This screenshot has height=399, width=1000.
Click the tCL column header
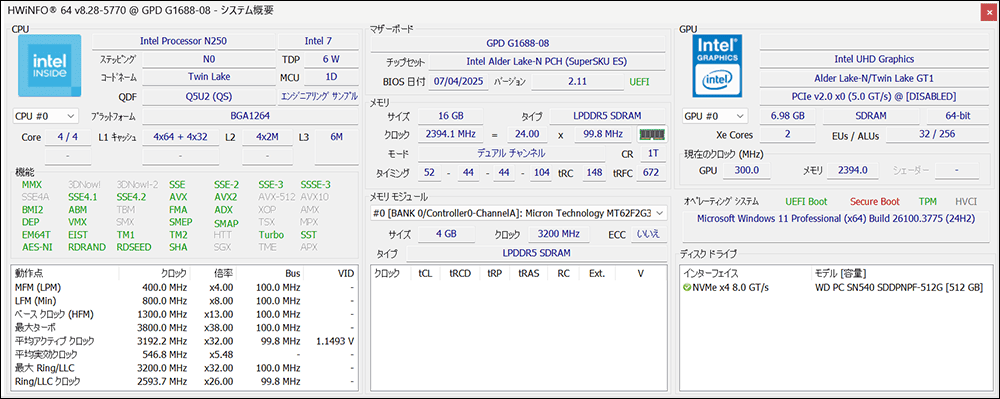point(425,273)
